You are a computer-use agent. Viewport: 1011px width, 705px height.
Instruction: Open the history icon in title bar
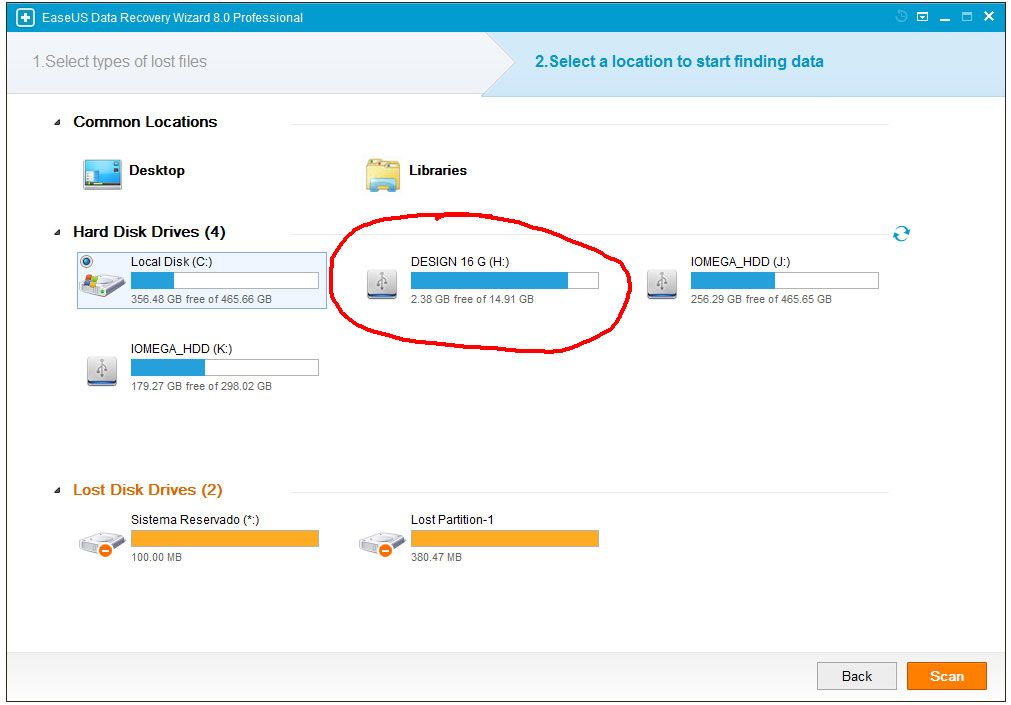coord(901,17)
